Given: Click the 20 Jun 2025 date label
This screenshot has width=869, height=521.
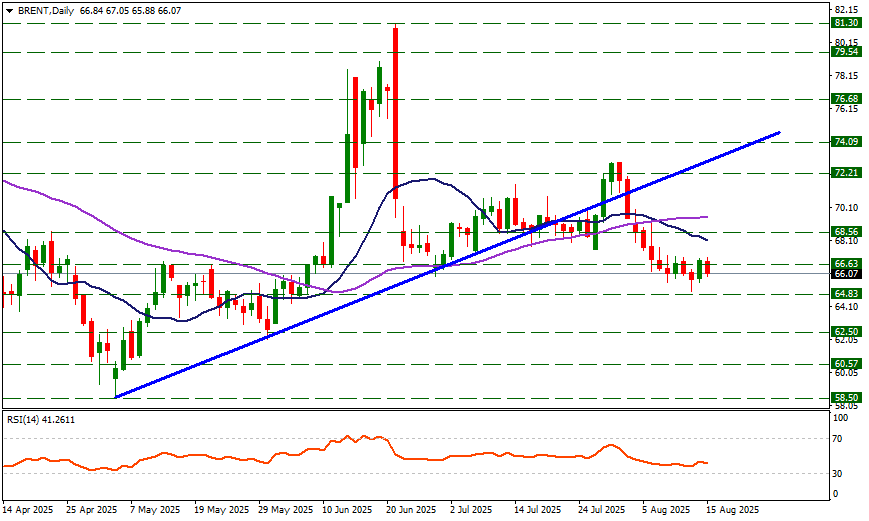Looking at the screenshot, I should [412, 509].
